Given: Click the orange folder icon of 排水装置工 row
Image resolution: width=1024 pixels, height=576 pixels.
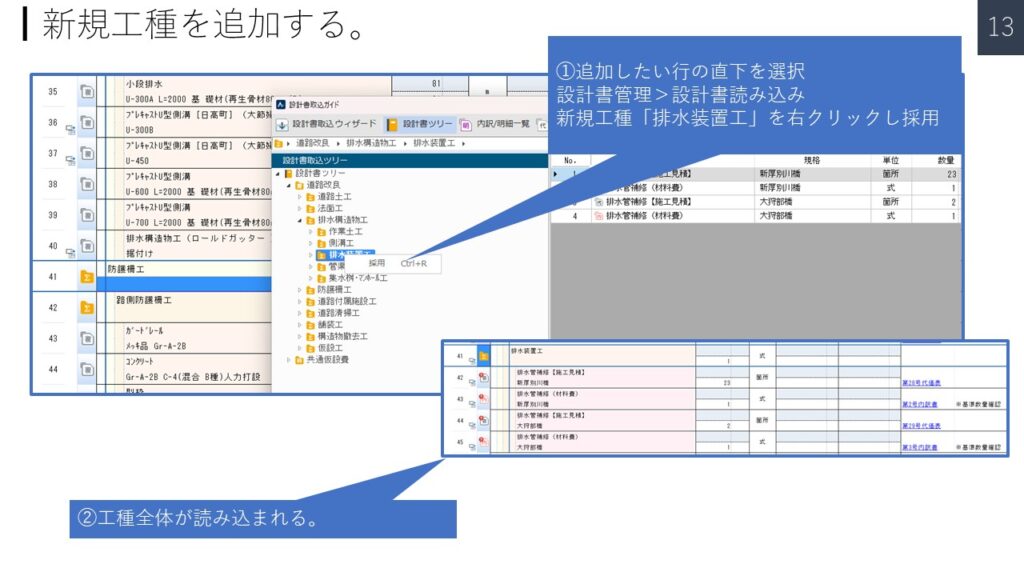Looking at the screenshot, I should point(483,355).
